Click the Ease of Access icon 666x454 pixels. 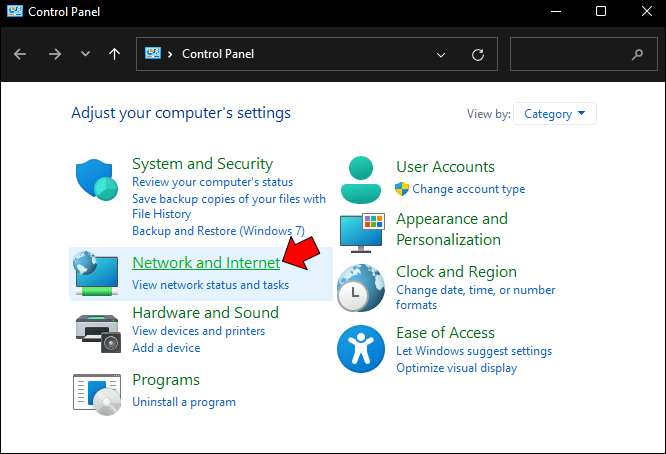point(361,347)
